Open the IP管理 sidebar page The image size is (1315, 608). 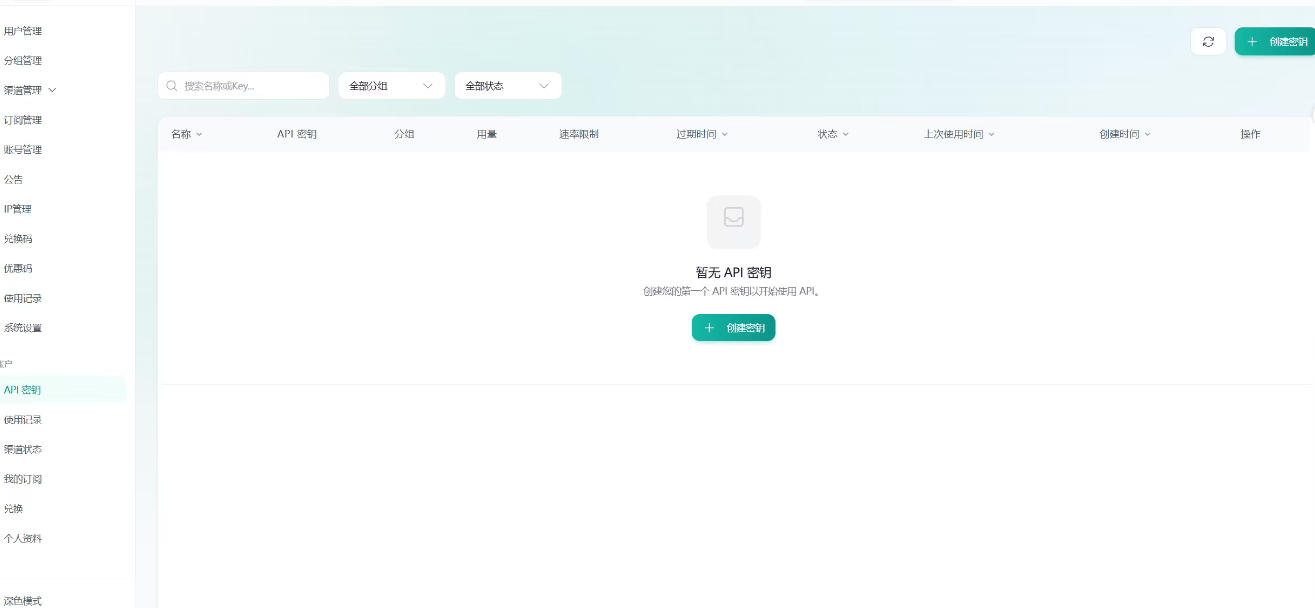(17, 208)
